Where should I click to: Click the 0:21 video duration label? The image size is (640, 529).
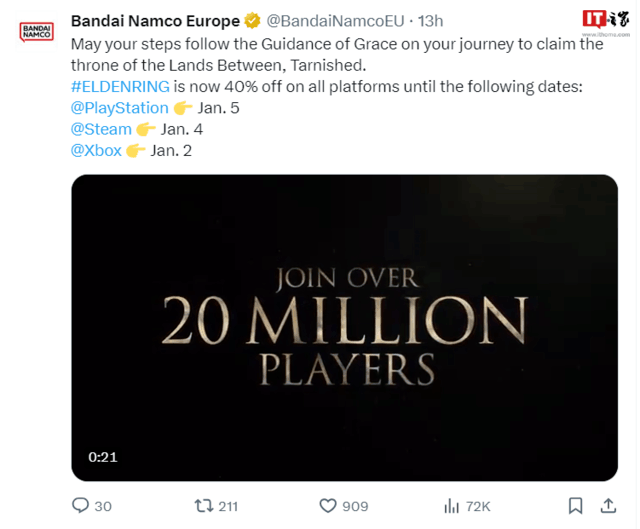pos(103,457)
